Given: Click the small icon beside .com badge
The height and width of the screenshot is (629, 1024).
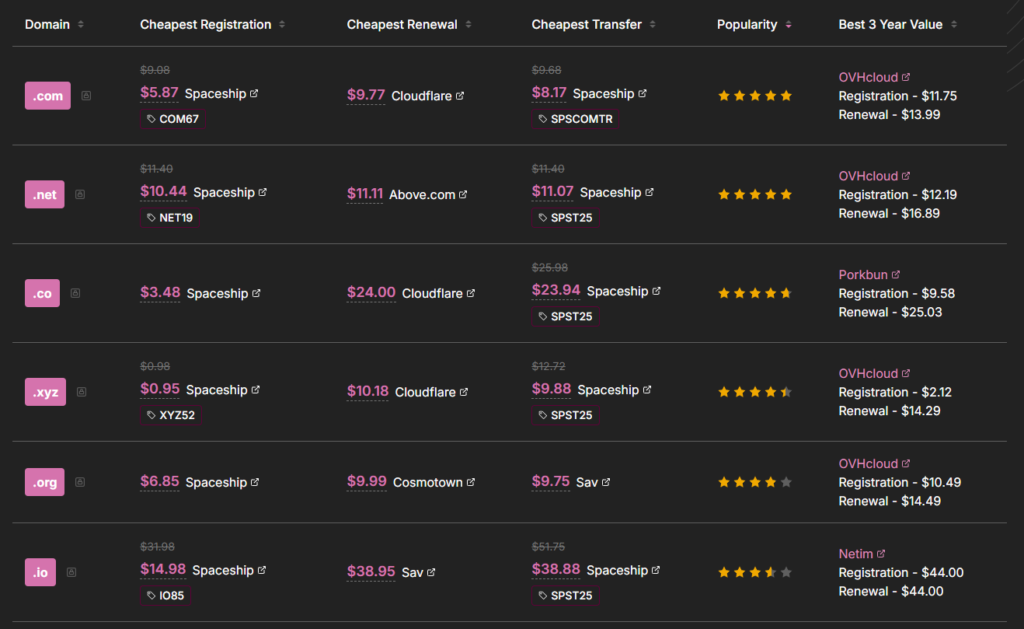Looking at the screenshot, I should pos(86,96).
